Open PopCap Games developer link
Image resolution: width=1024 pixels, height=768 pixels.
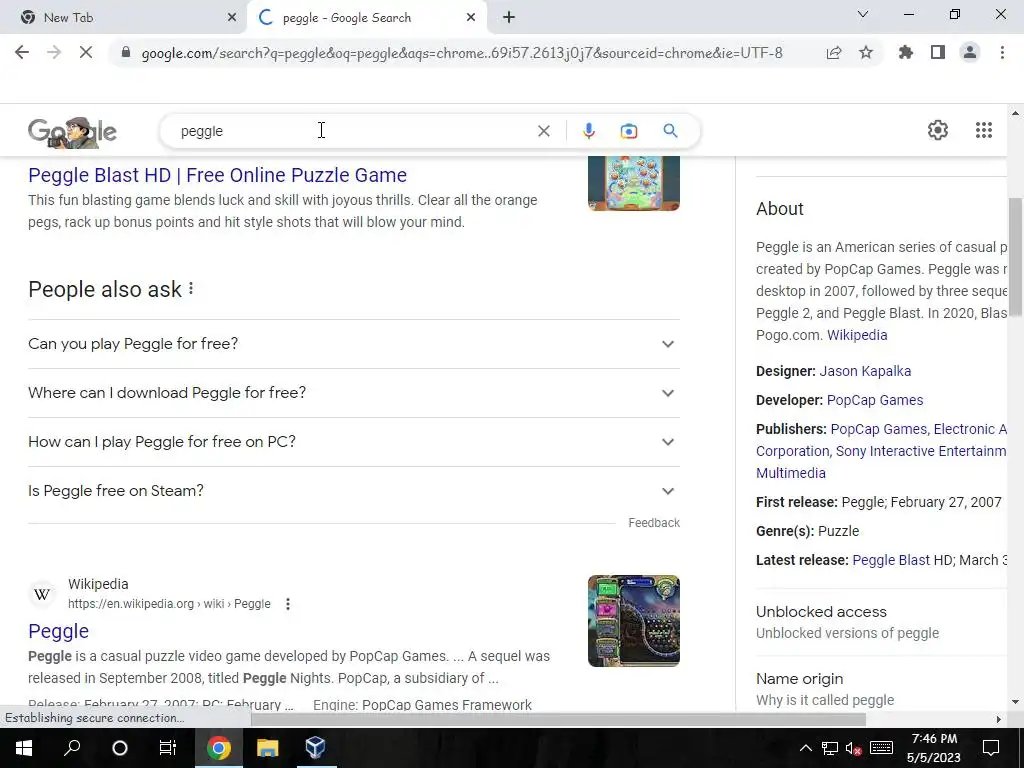[x=874, y=400]
